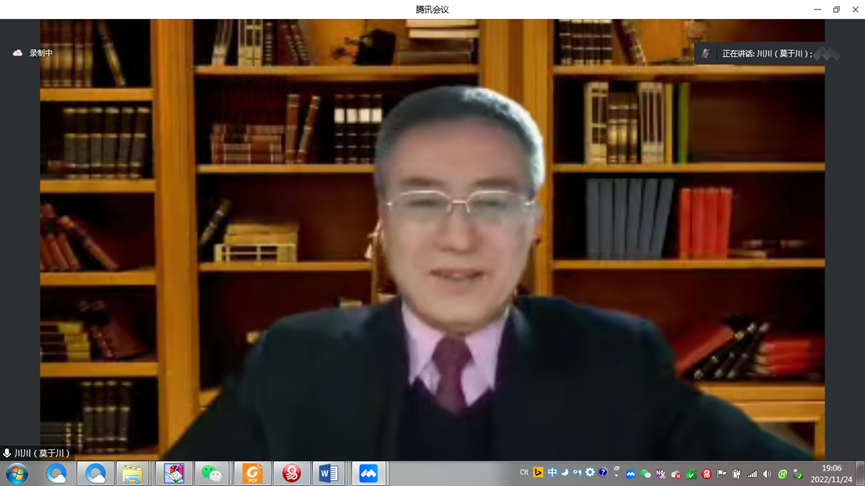Open the Word document from taskbar
Screen dimensions: 865x486
(328, 474)
